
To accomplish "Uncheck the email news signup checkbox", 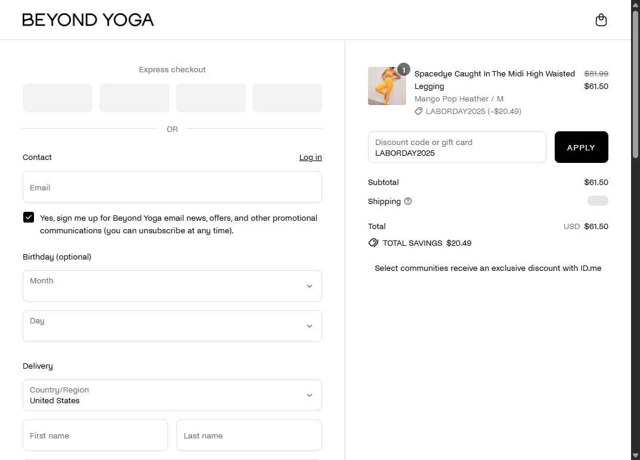I will click(29, 217).
